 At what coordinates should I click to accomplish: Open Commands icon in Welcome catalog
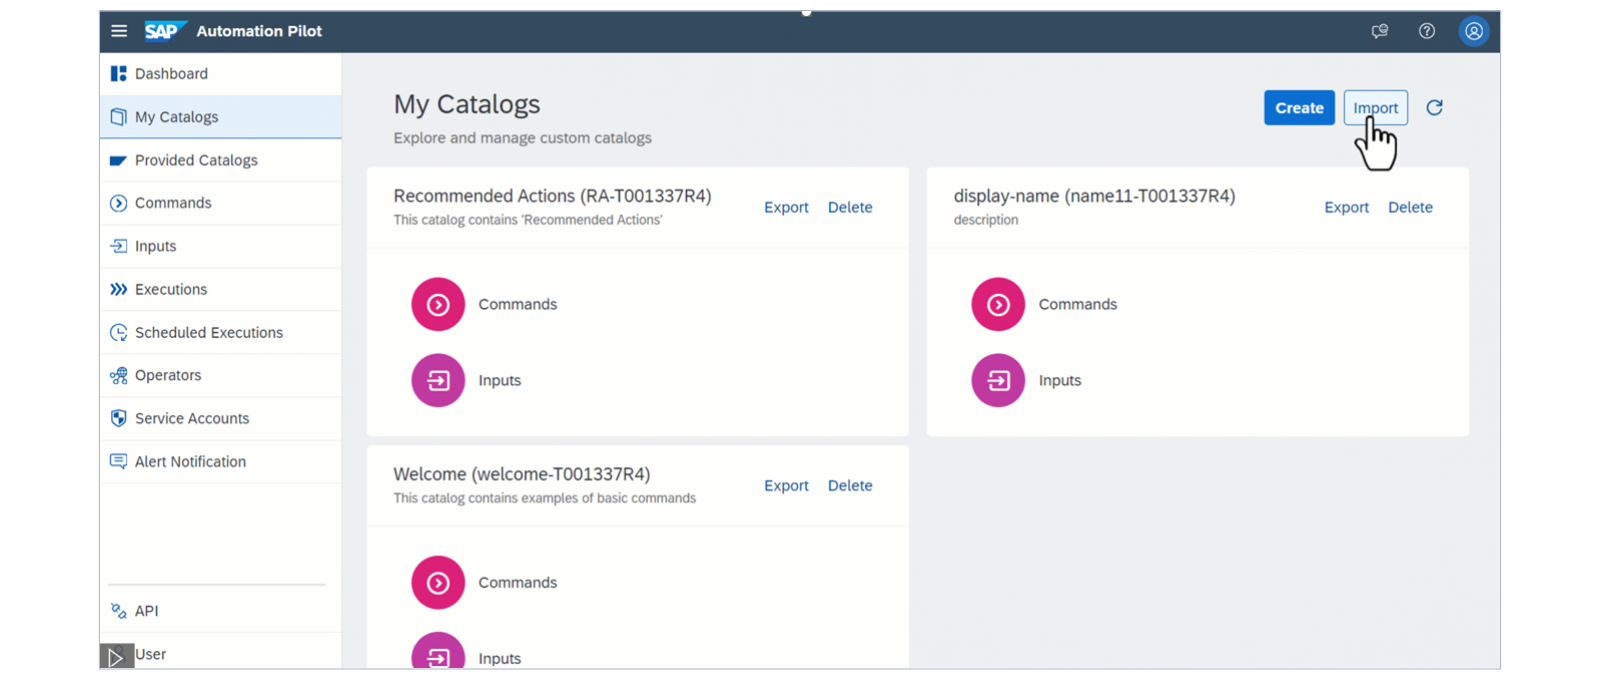click(x=438, y=582)
